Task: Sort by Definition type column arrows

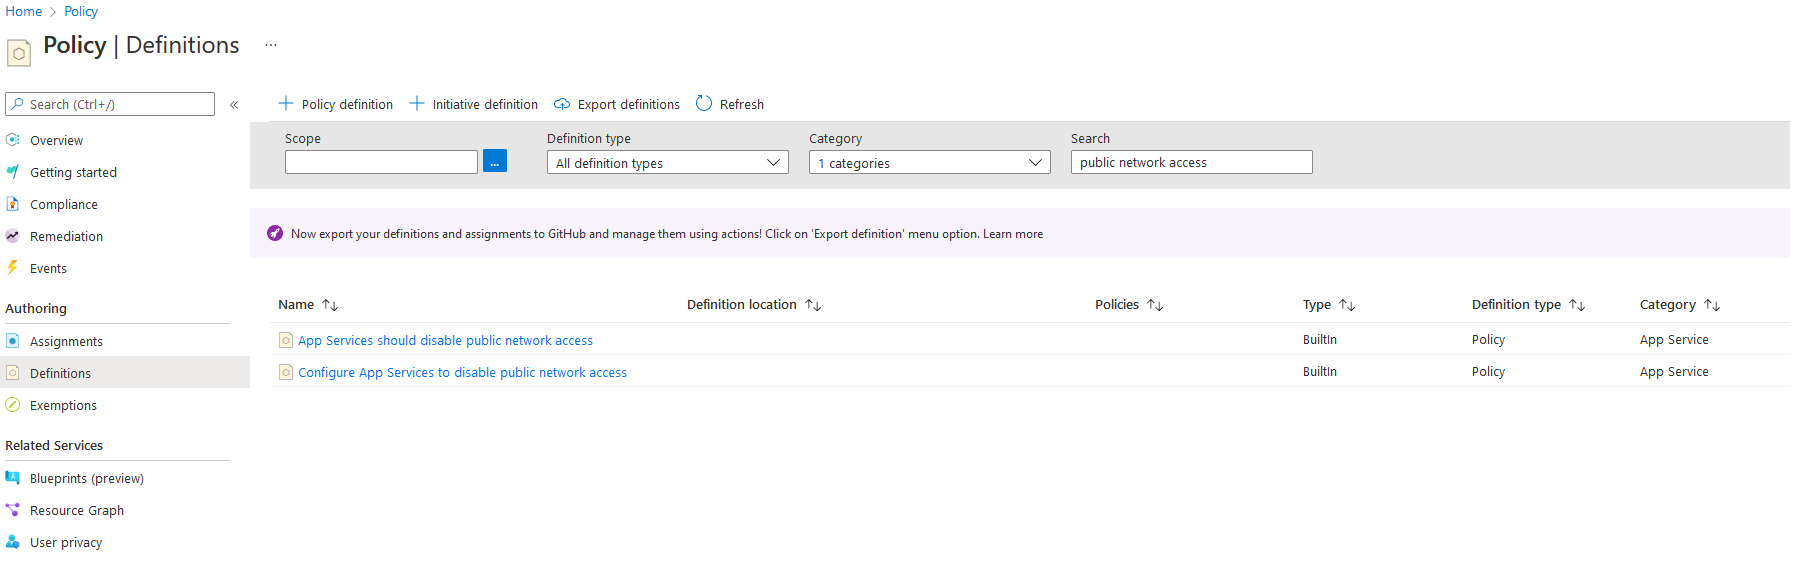Action: click(1577, 305)
